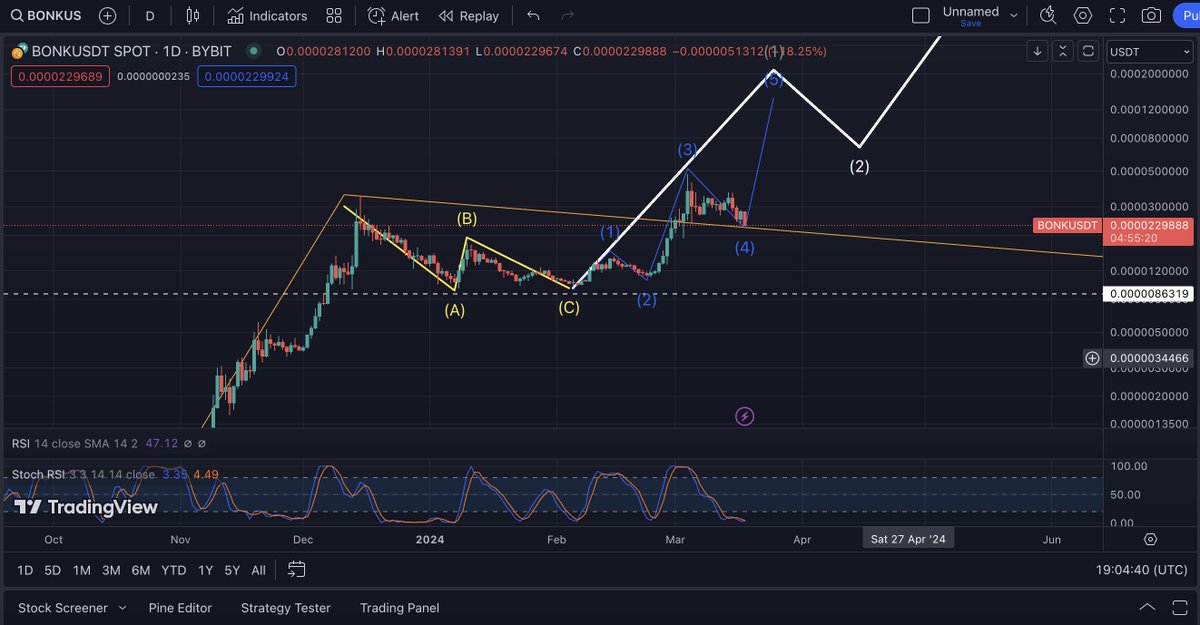Select the yellow (A) wave label
The image size is (1200, 625).
click(455, 310)
